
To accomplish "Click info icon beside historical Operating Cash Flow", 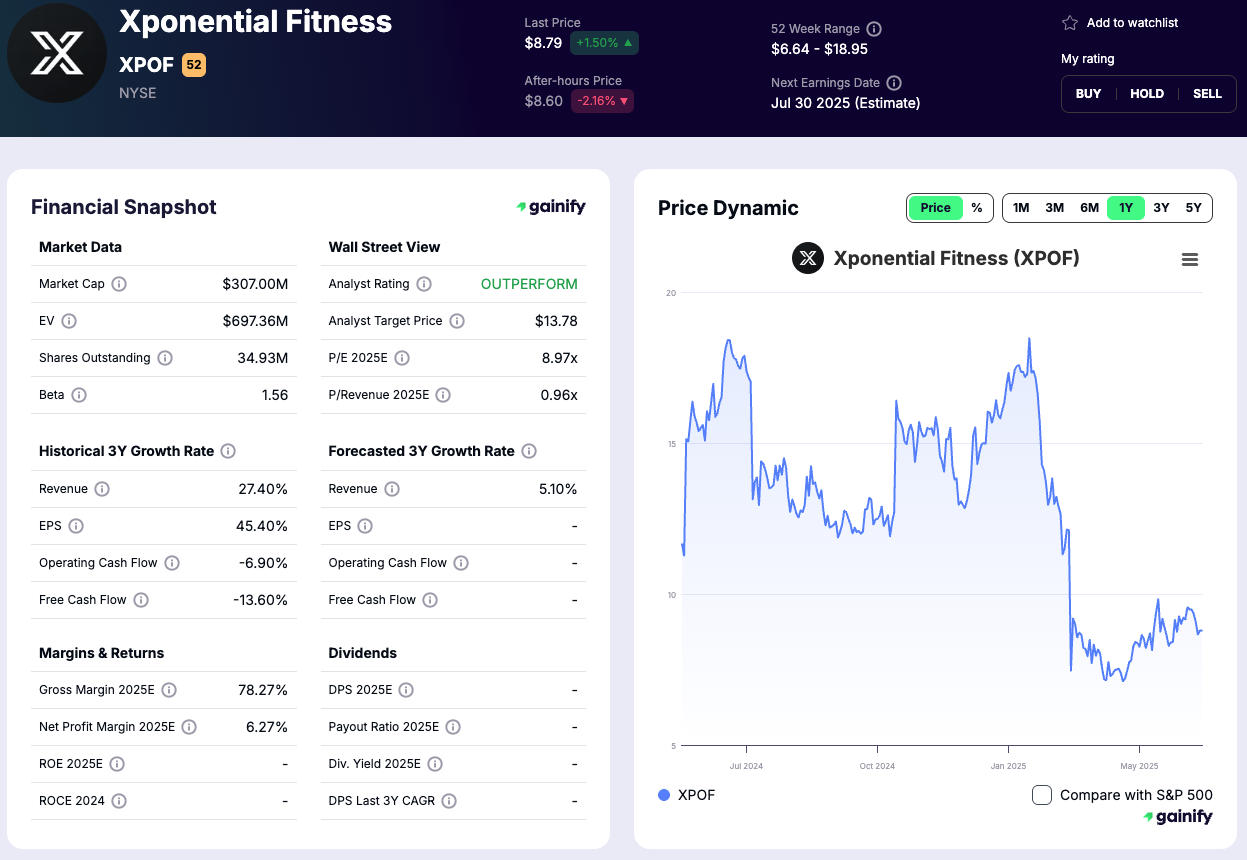I will pyautogui.click(x=172, y=563).
